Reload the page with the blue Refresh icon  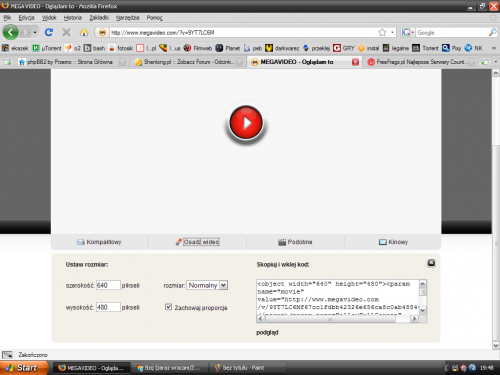coord(49,32)
